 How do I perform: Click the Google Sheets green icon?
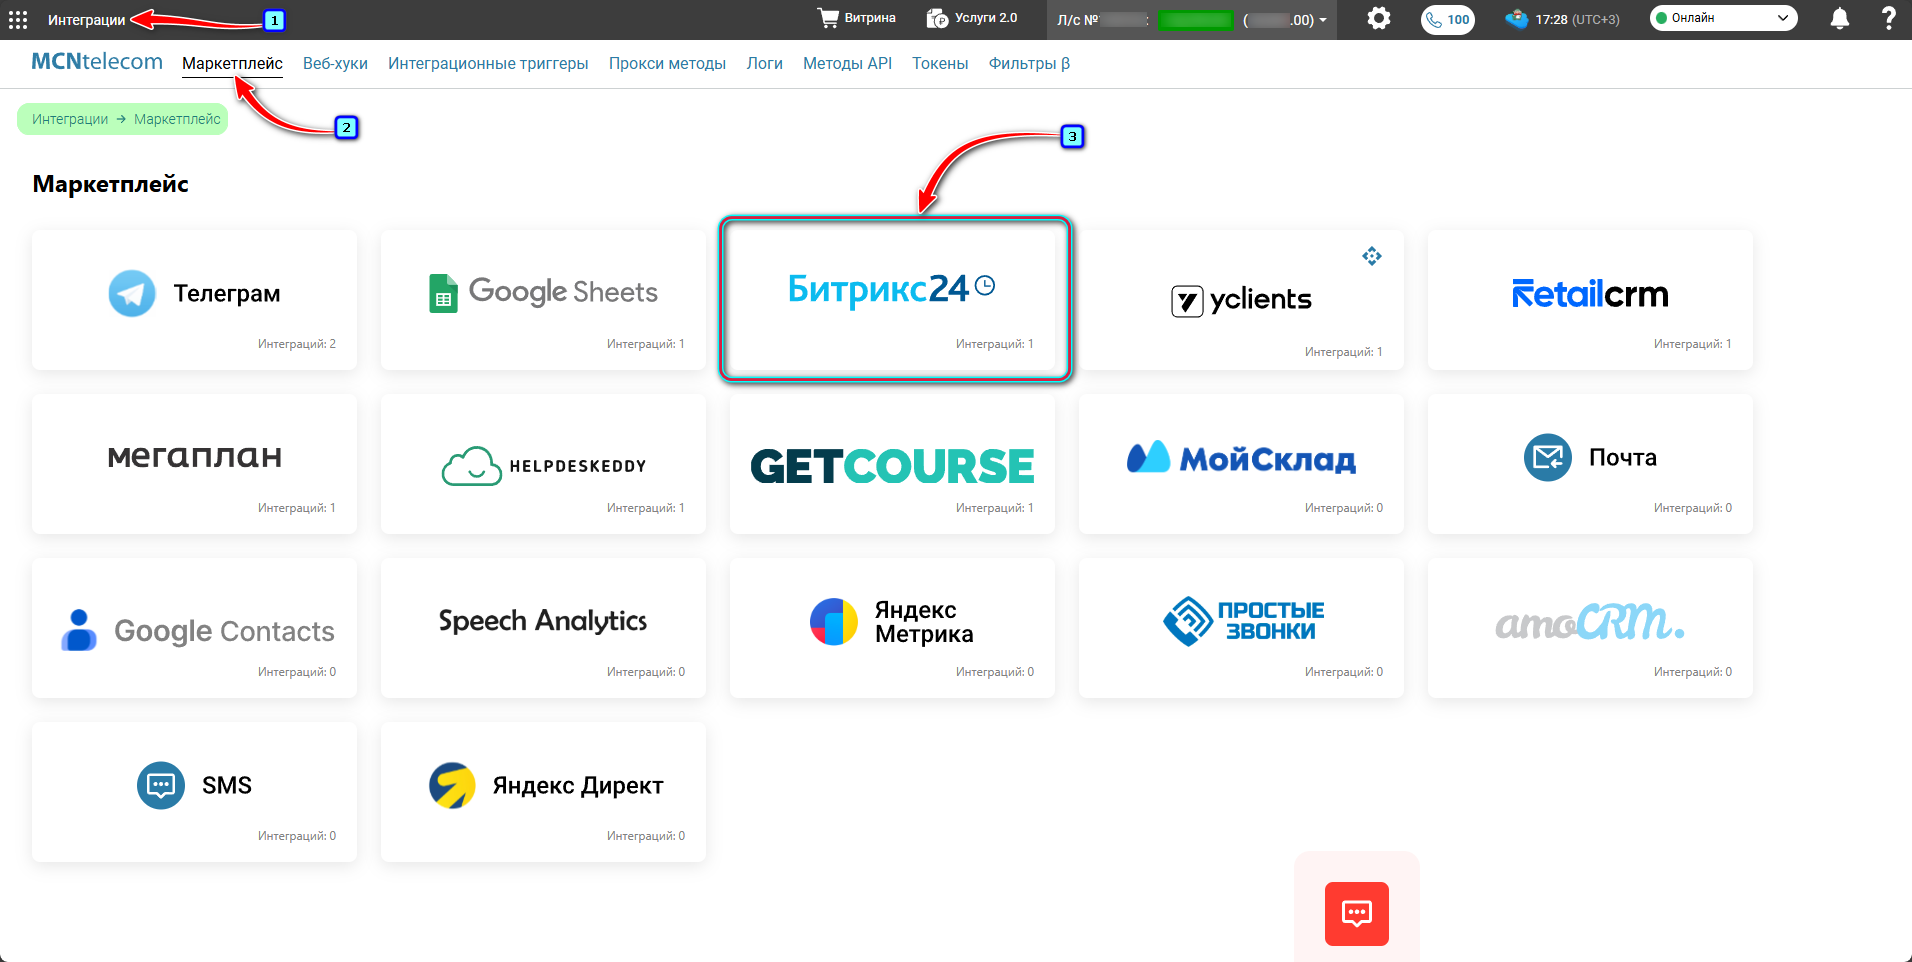point(443,293)
